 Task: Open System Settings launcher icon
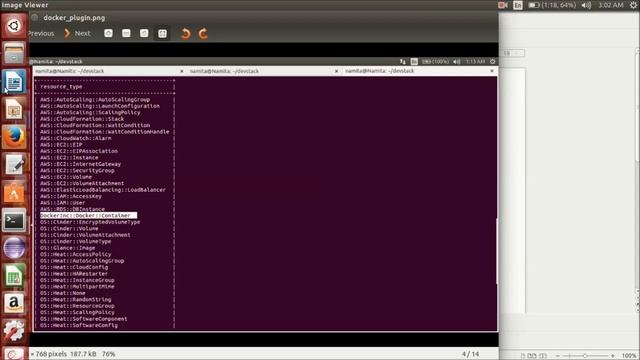14,331
